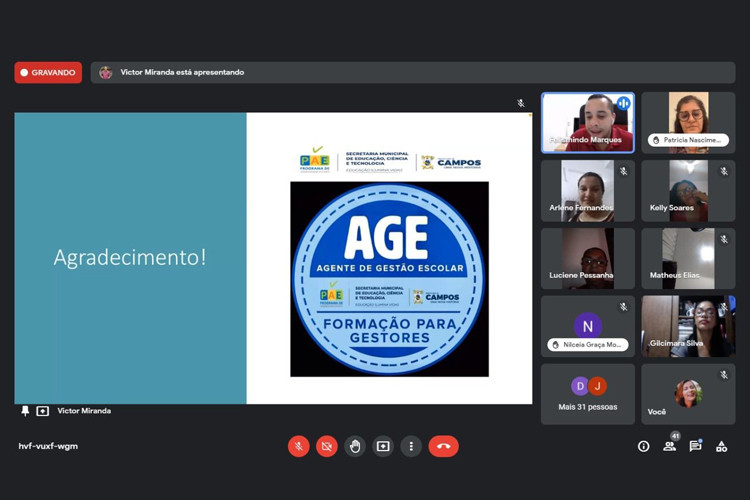Viewport: 750px width, 500px height.
Task: Click the present screen button
Action: pyautogui.click(x=383, y=446)
